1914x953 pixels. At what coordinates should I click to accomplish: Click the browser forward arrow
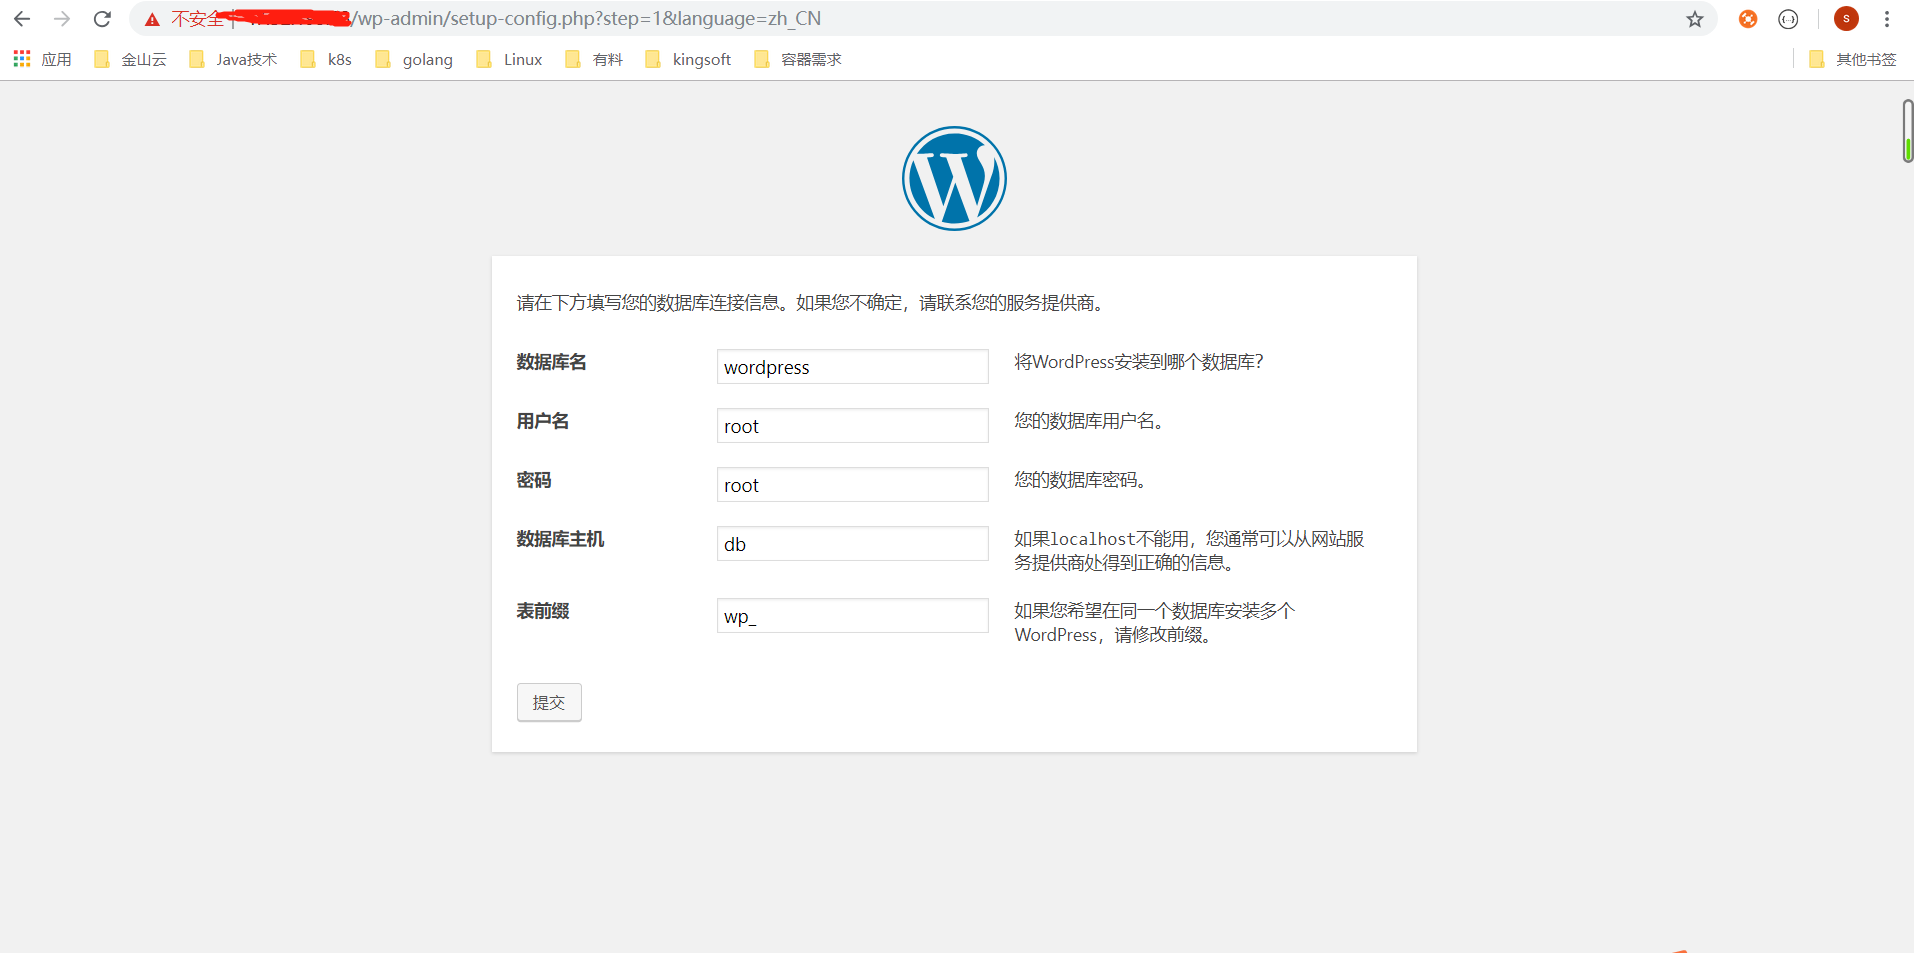pos(62,19)
